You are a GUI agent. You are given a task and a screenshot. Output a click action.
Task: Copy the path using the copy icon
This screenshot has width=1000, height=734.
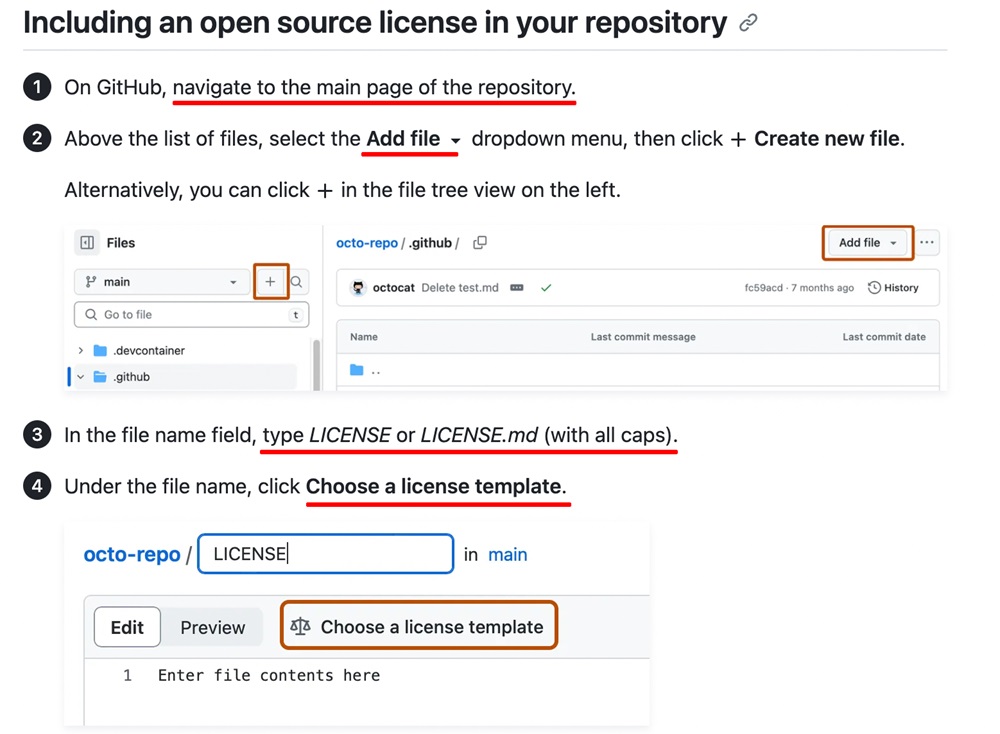point(480,243)
